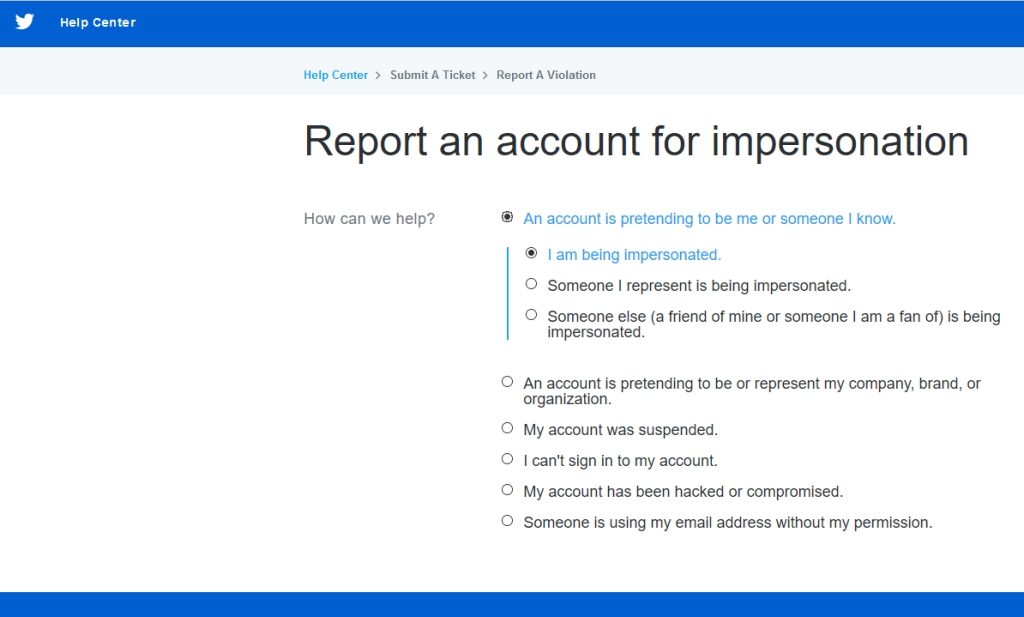Image resolution: width=1024 pixels, height=617 pixels.
Task: Select 'Someone I represent is being impersonated' radio
Action: point(531,284)
